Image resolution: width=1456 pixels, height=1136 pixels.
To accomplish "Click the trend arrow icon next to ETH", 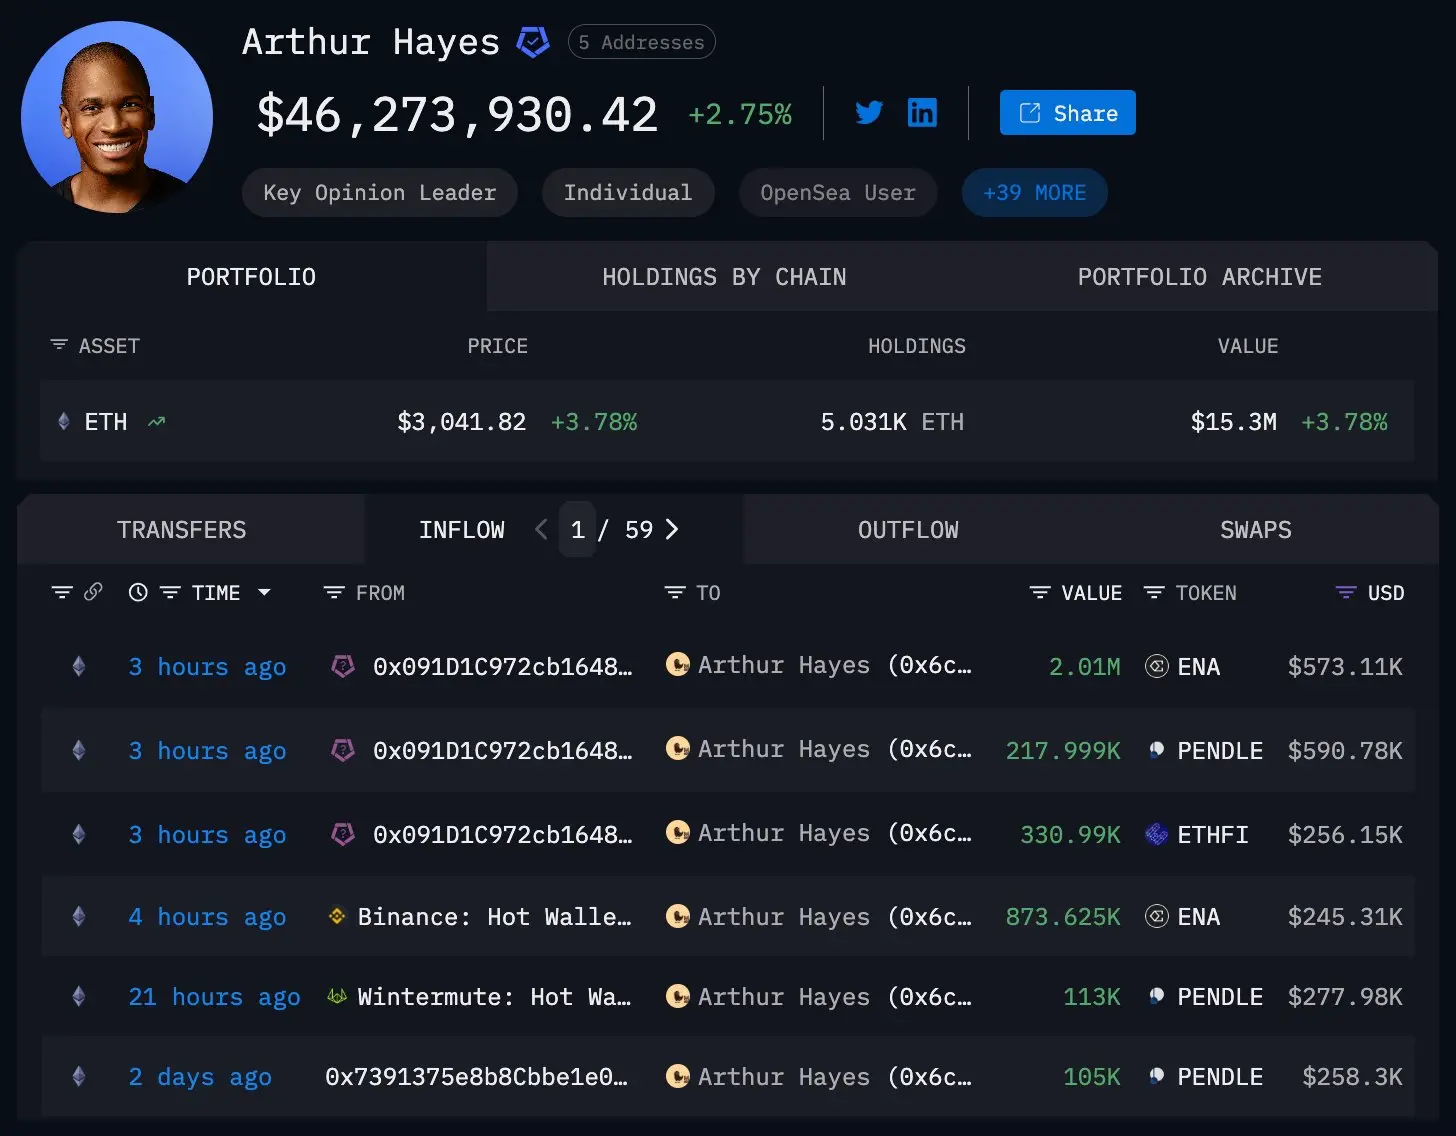I will tap(156, 422).
